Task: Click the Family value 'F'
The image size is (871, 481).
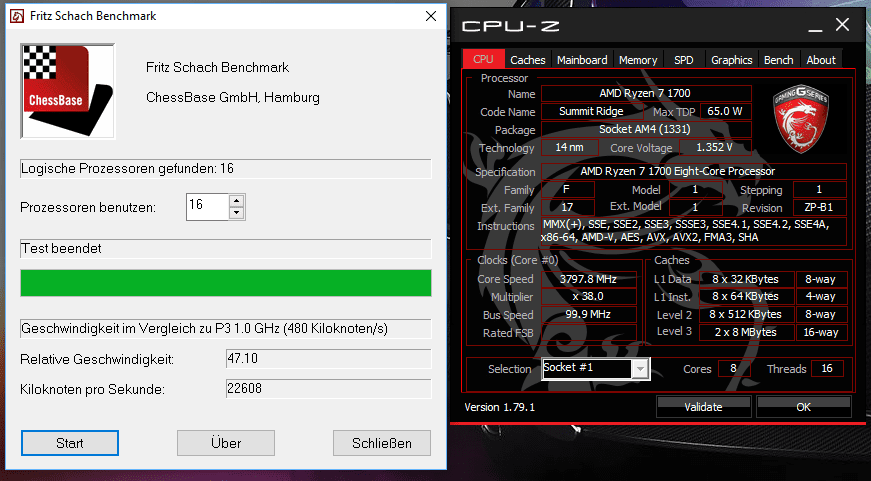Action: click(x=567, y=189)
